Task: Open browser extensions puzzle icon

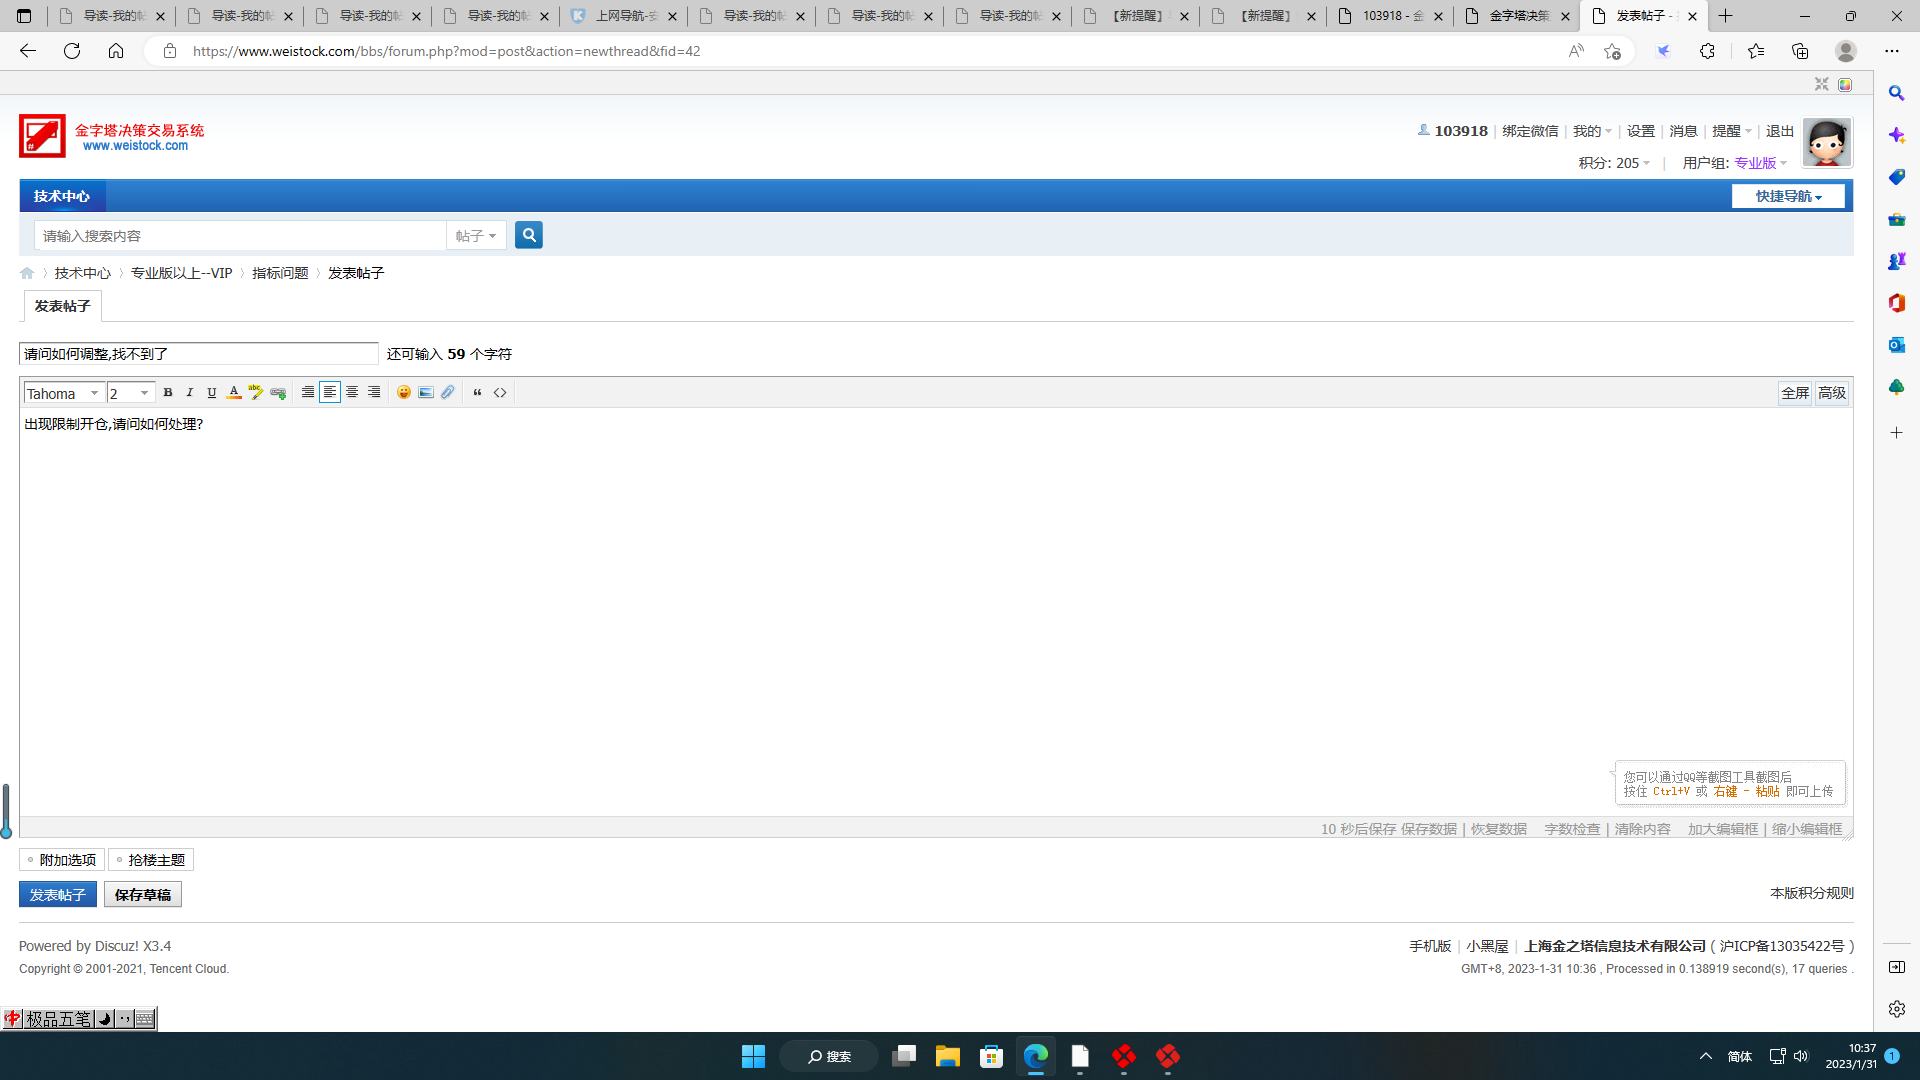Action: click(x=1707, y=51)
